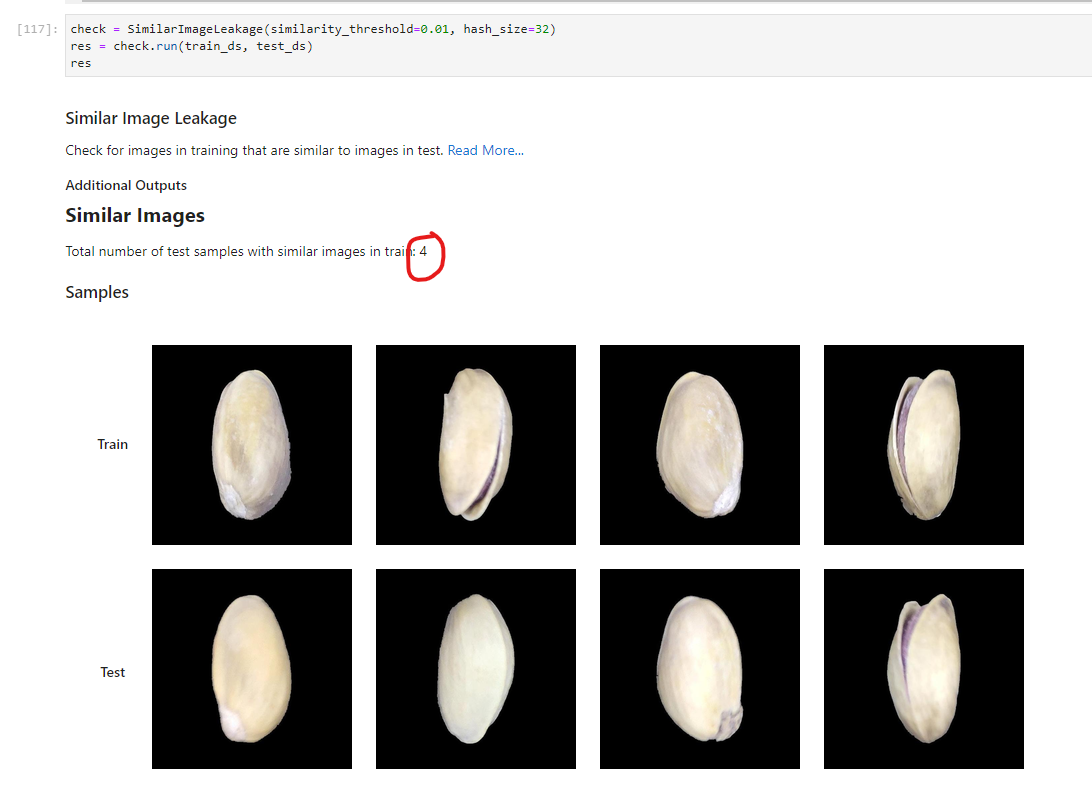The image size is (1092, 804).
Task: Open the Read More documentation link
Action: click(485, 150)
